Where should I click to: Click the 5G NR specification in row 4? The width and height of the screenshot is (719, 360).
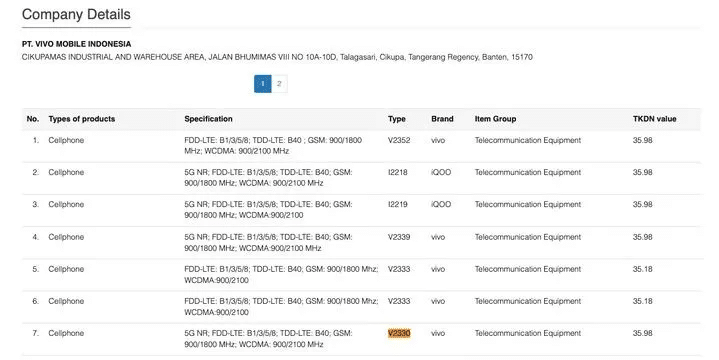268,243
